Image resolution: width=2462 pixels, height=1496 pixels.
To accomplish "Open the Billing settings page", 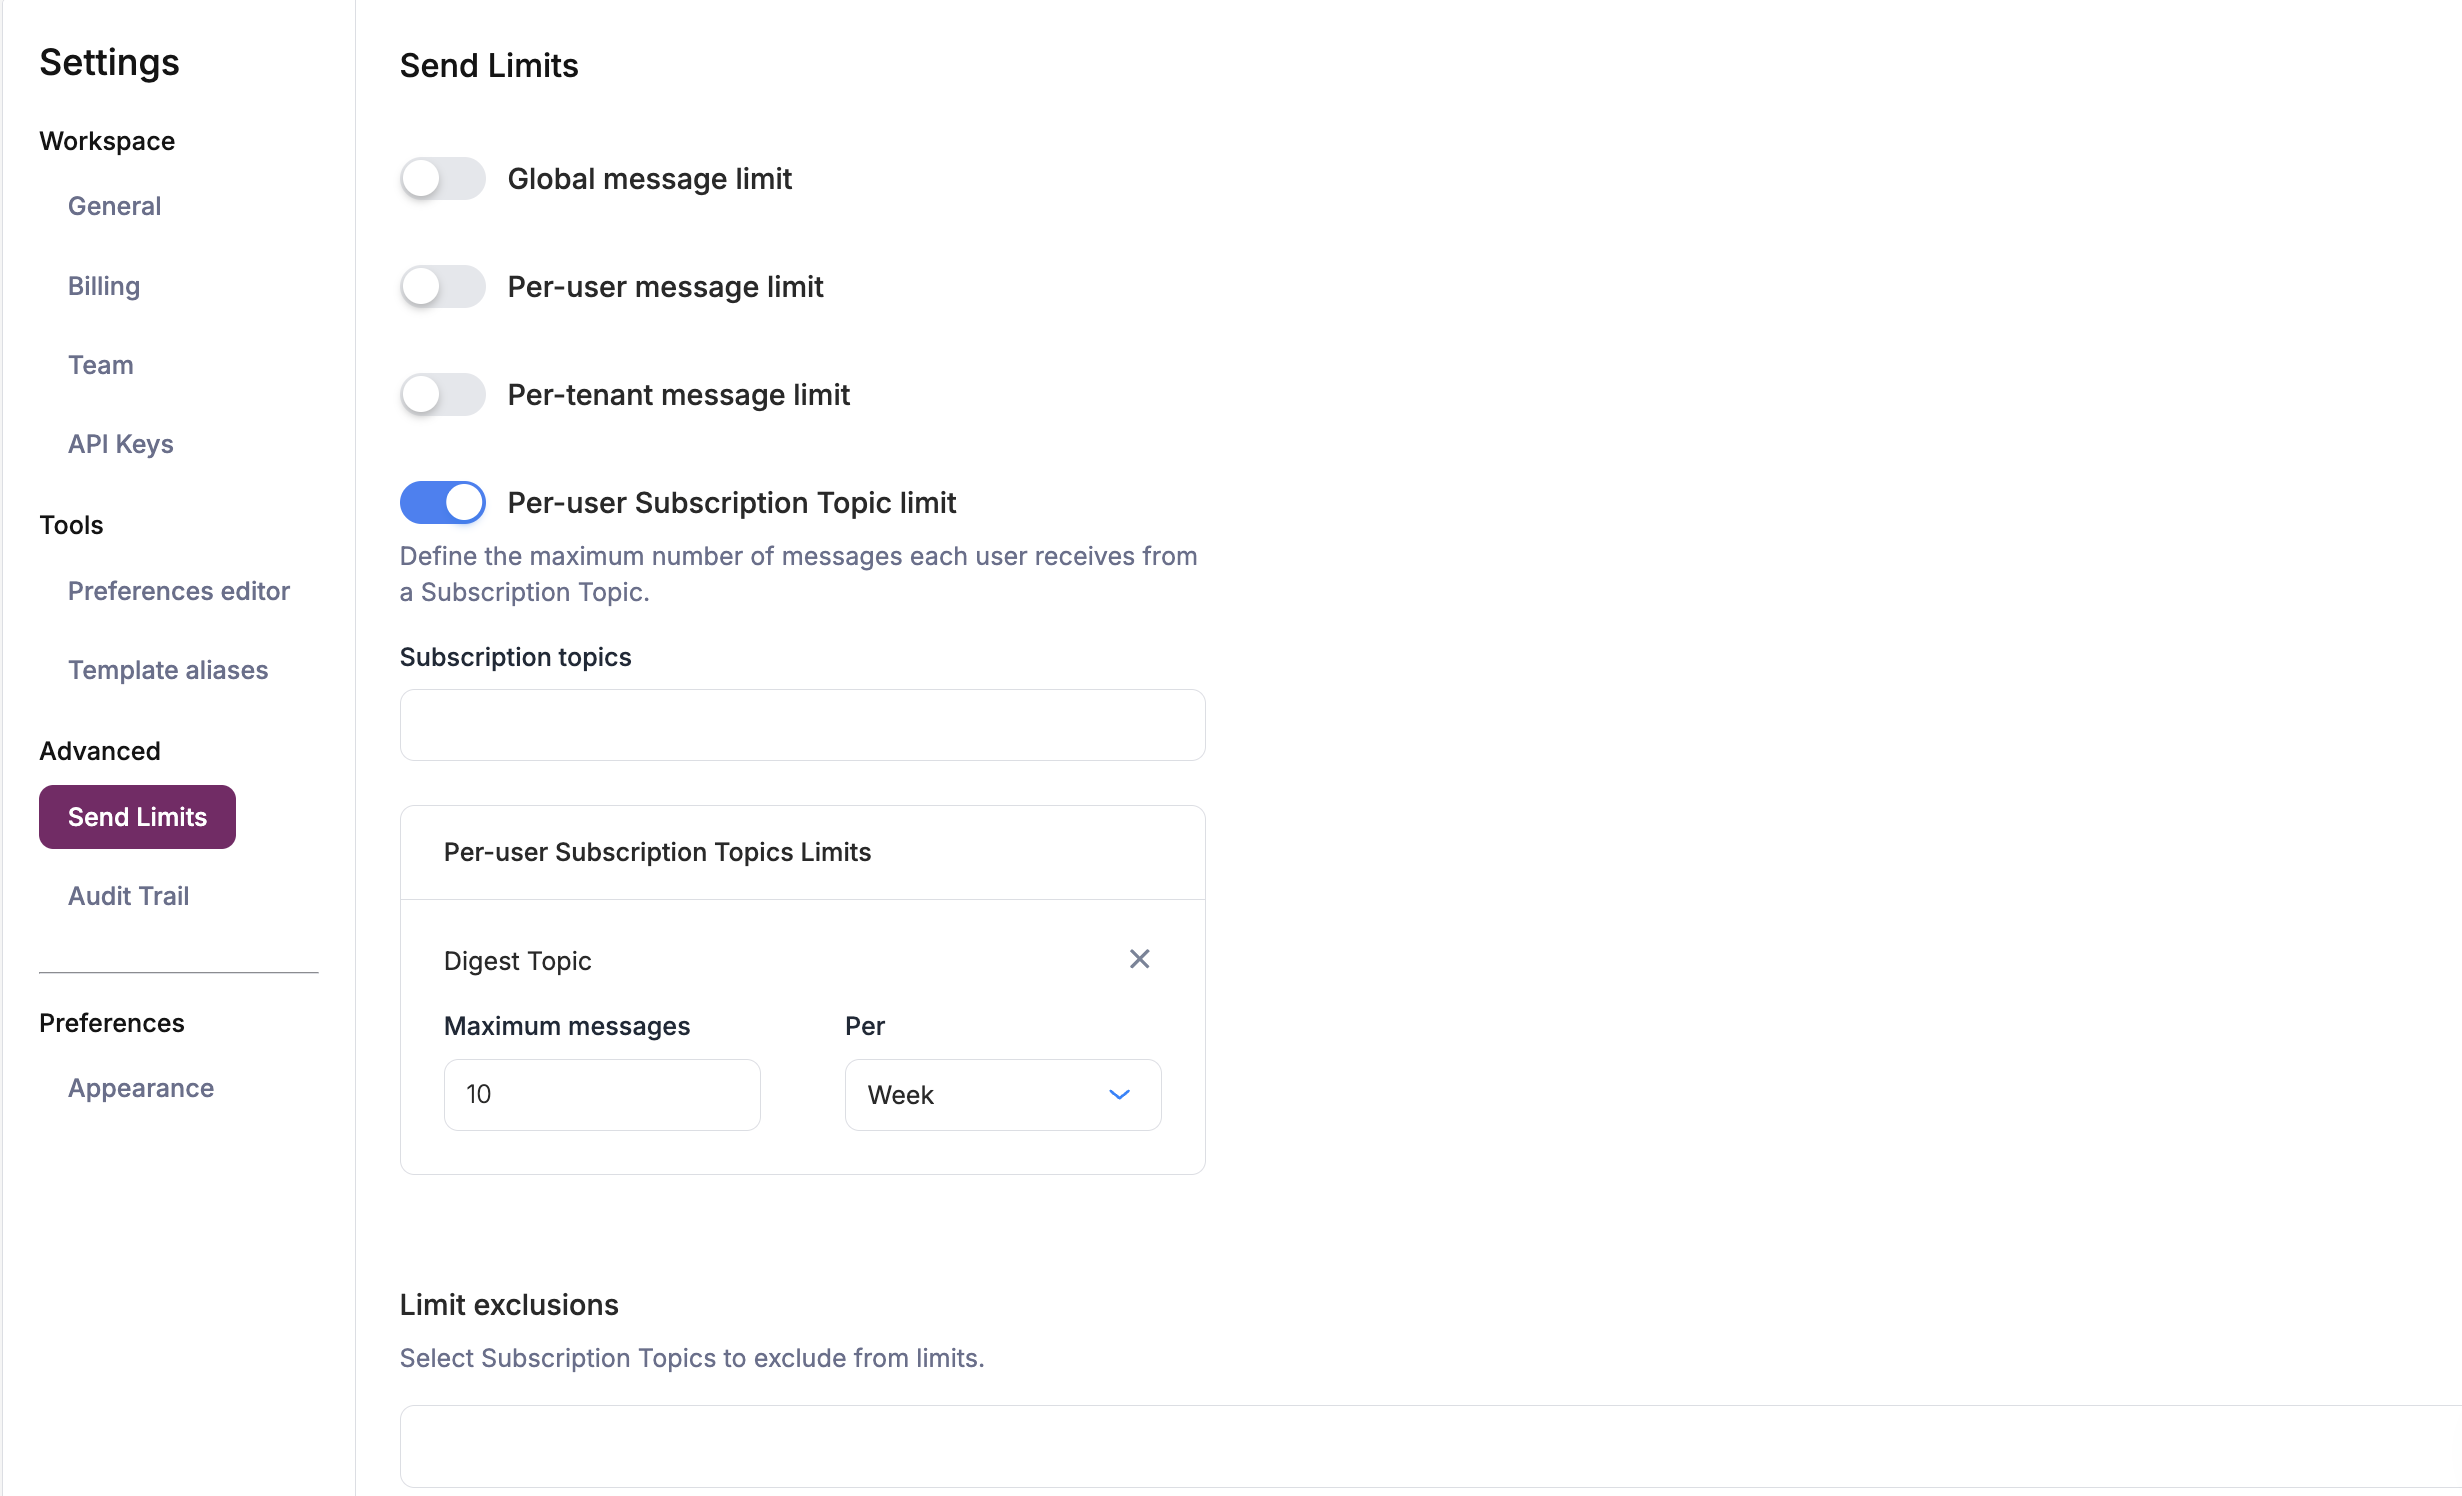I will 104,286.
